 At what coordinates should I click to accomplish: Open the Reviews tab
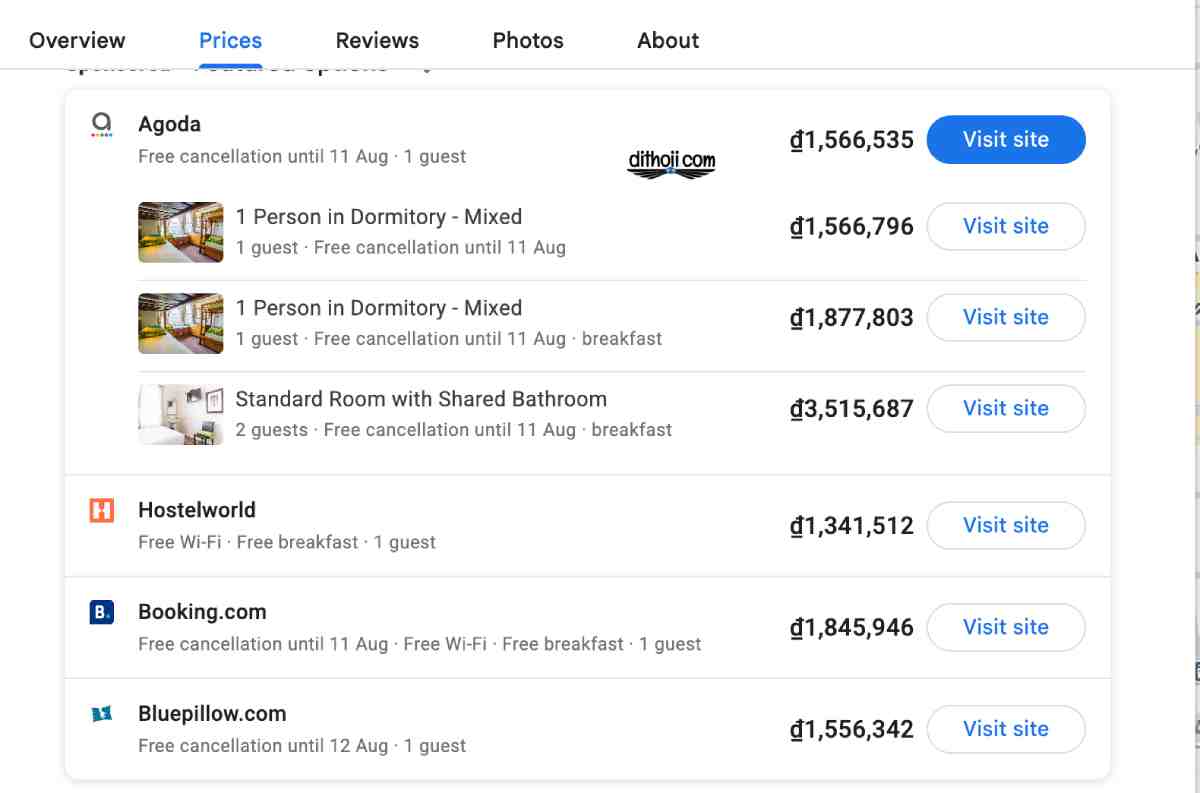pyautogui.click(x=377, y=41)
